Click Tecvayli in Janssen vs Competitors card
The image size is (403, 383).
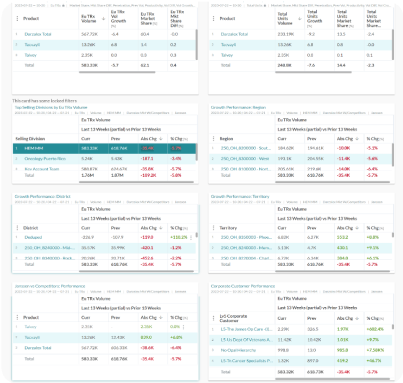tap(32, 337)
